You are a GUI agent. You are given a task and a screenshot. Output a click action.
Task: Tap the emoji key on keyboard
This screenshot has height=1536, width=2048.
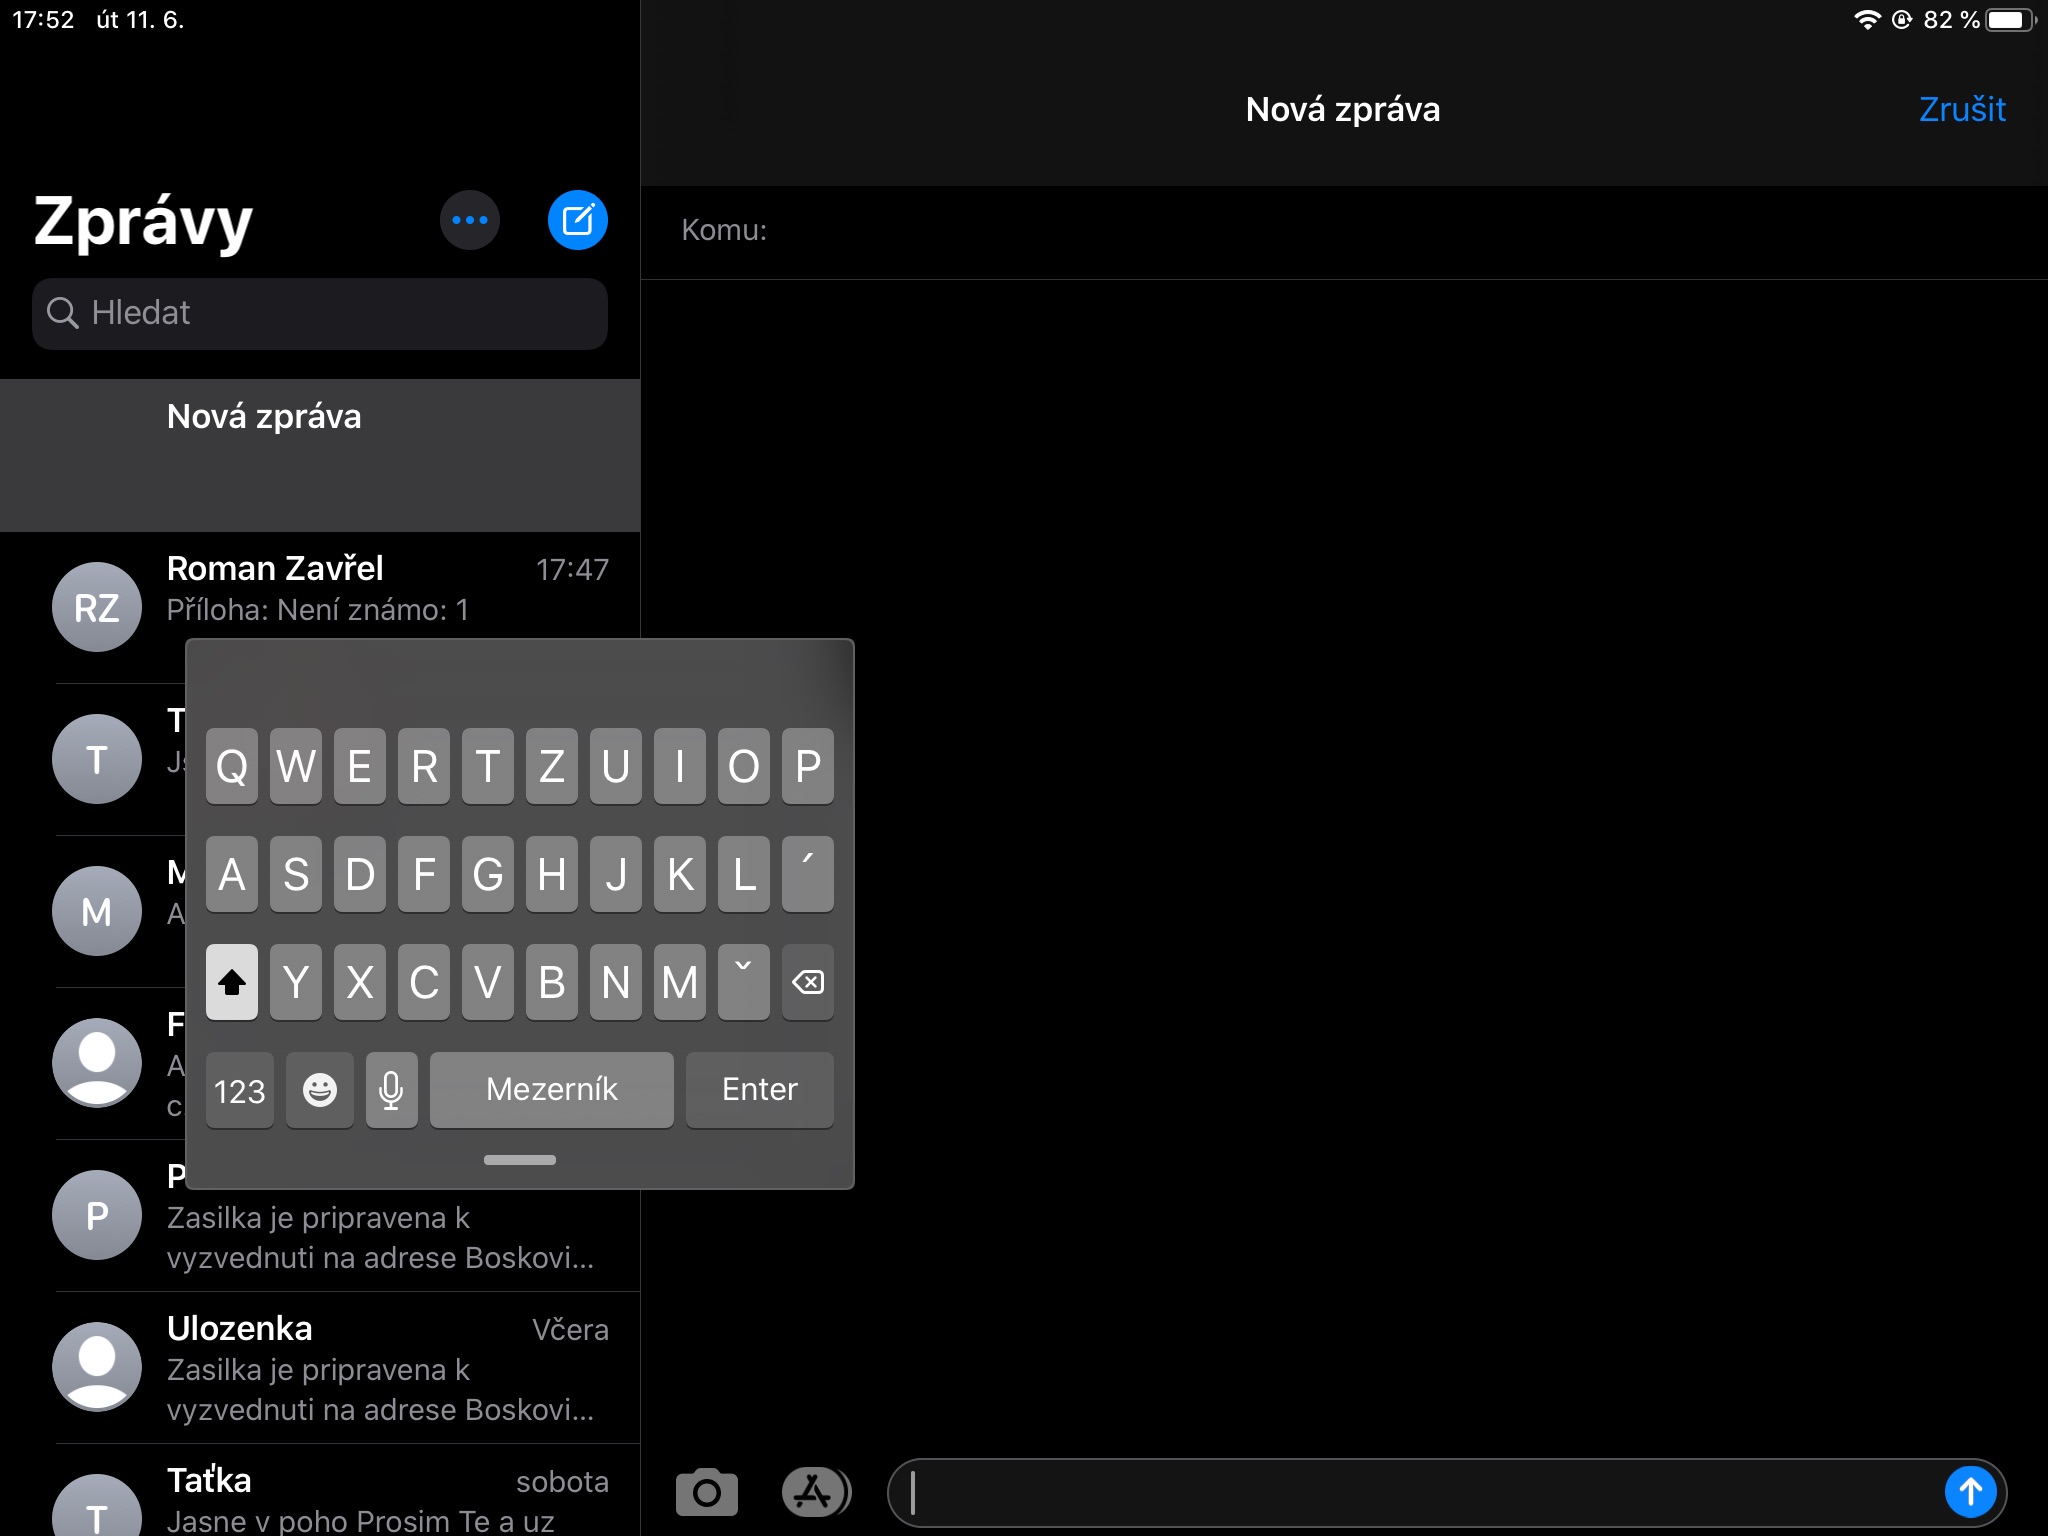pyautogui.click(x=320, y=1090)
